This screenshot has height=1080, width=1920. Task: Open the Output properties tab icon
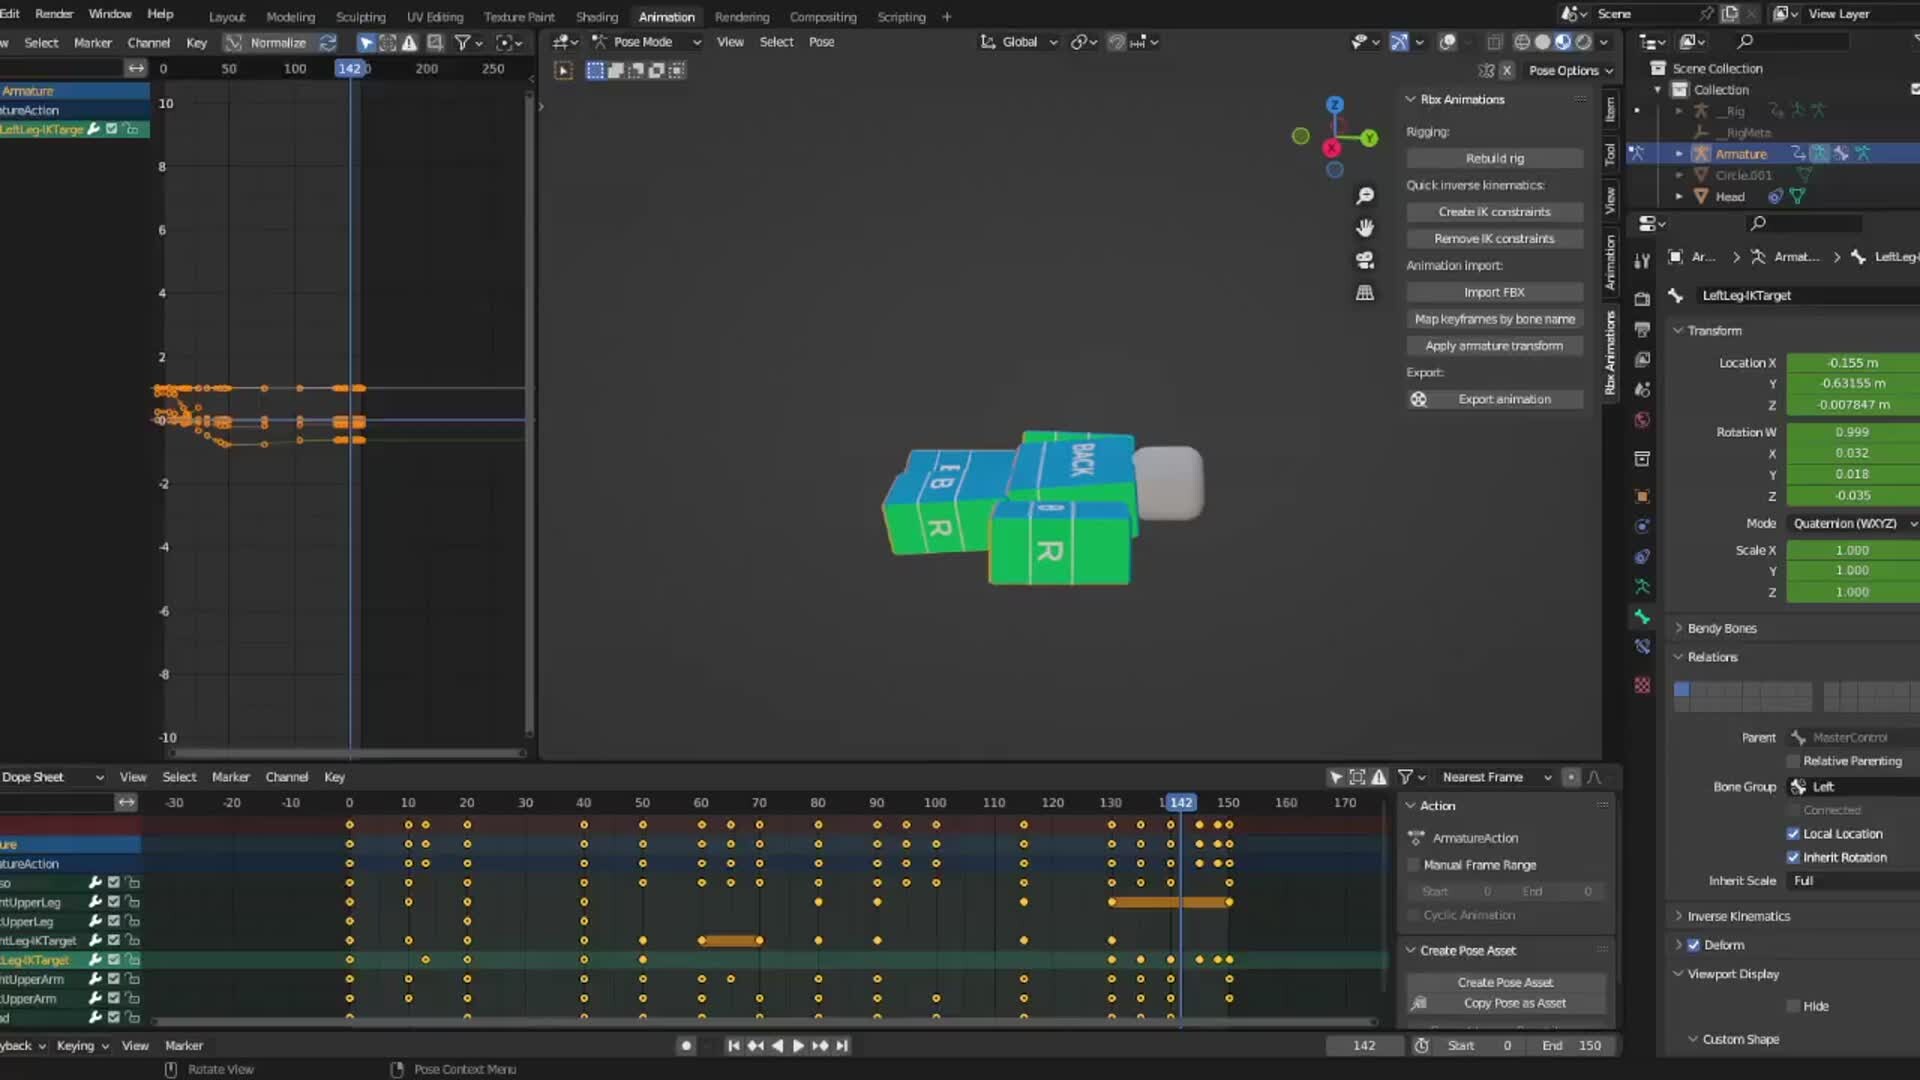tap(1642, 329)
